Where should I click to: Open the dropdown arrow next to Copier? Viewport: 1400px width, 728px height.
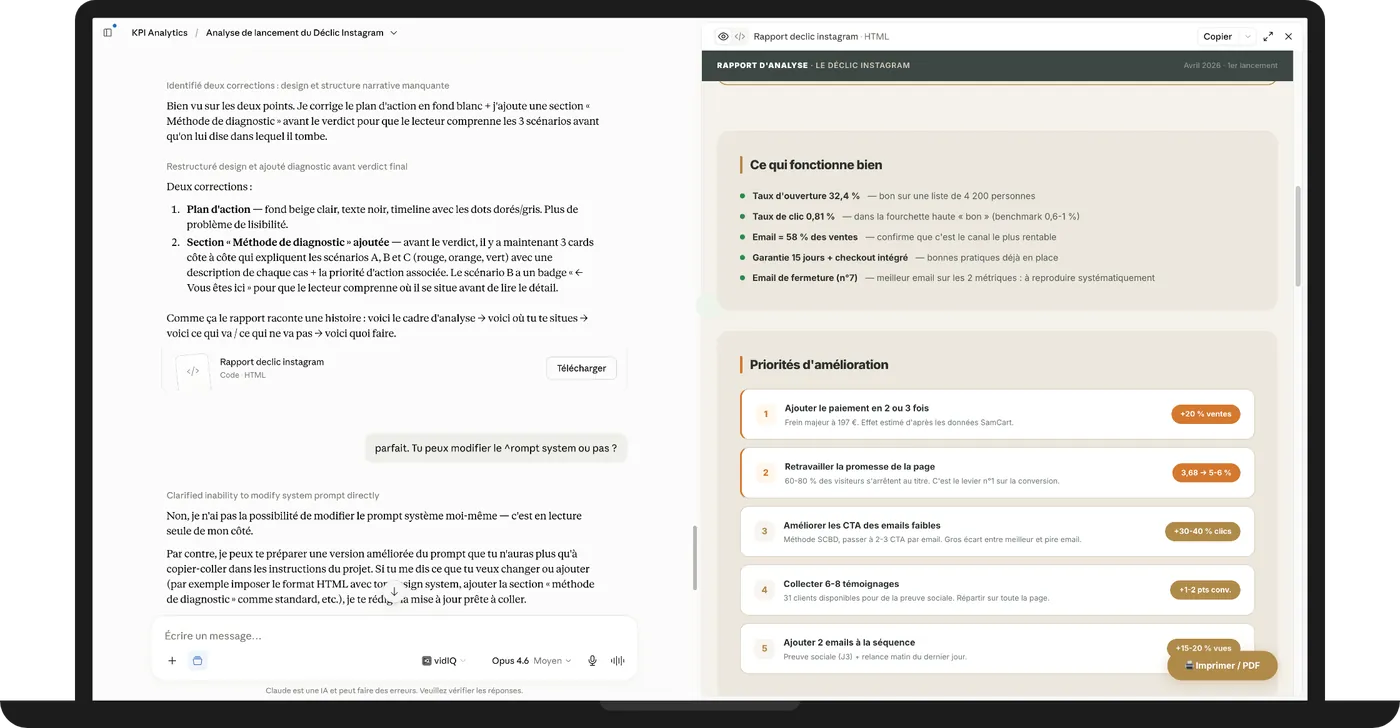(1247, 37)
